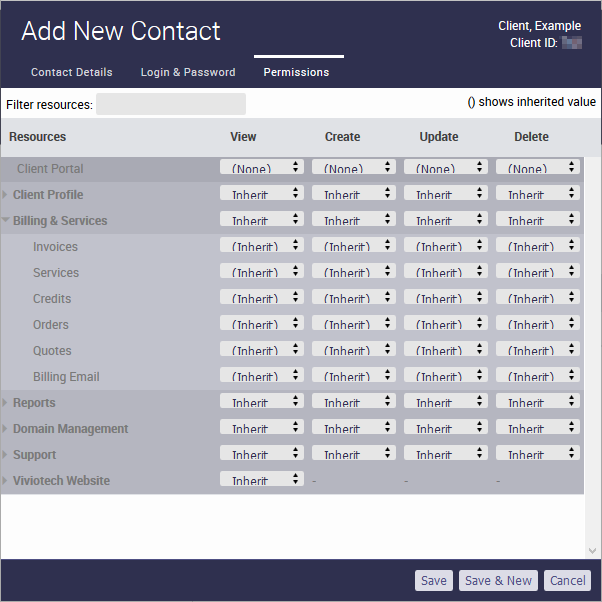Expand the Support resource group
The height and width of the screenshot is (602, 602).
5,455
